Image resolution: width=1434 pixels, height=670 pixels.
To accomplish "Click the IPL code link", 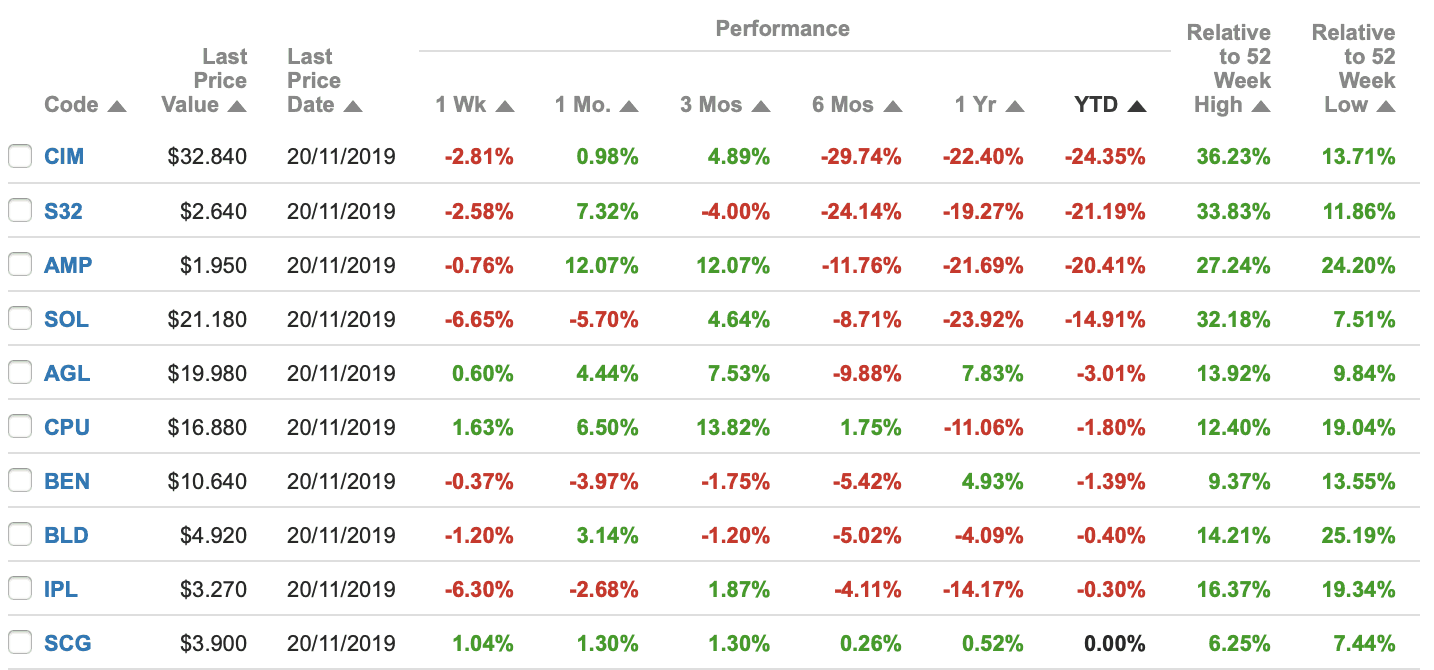I will tap(61, 589).
